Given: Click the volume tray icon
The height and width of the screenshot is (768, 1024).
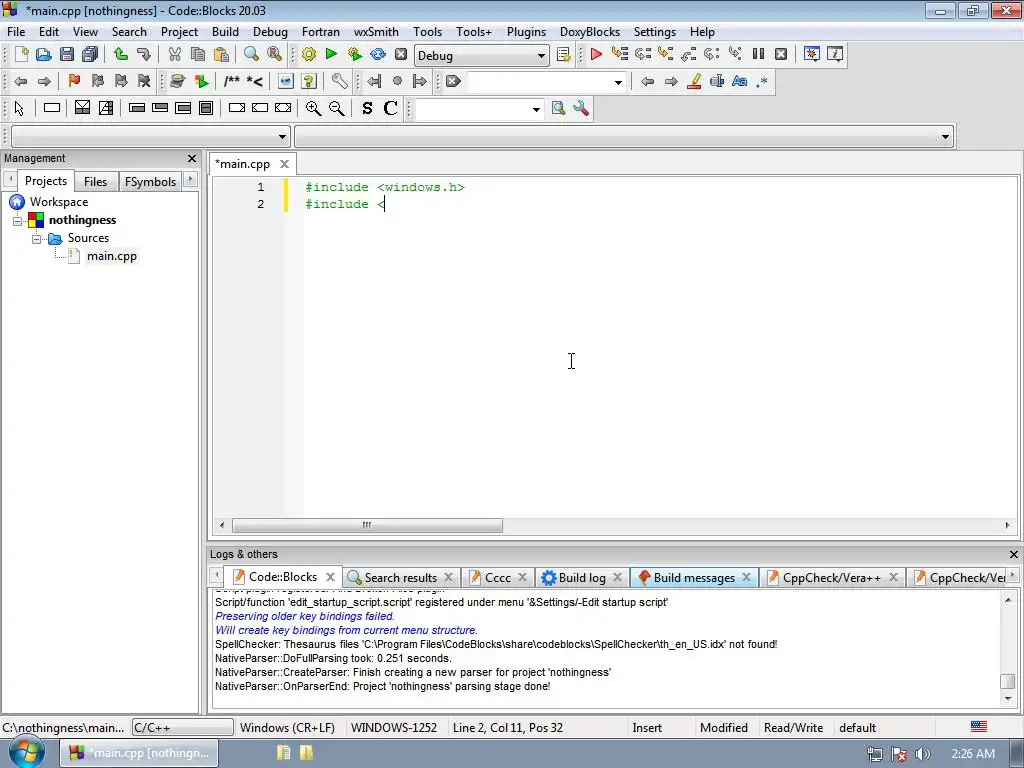Looking at the screenshot, I should coord(922,754).
